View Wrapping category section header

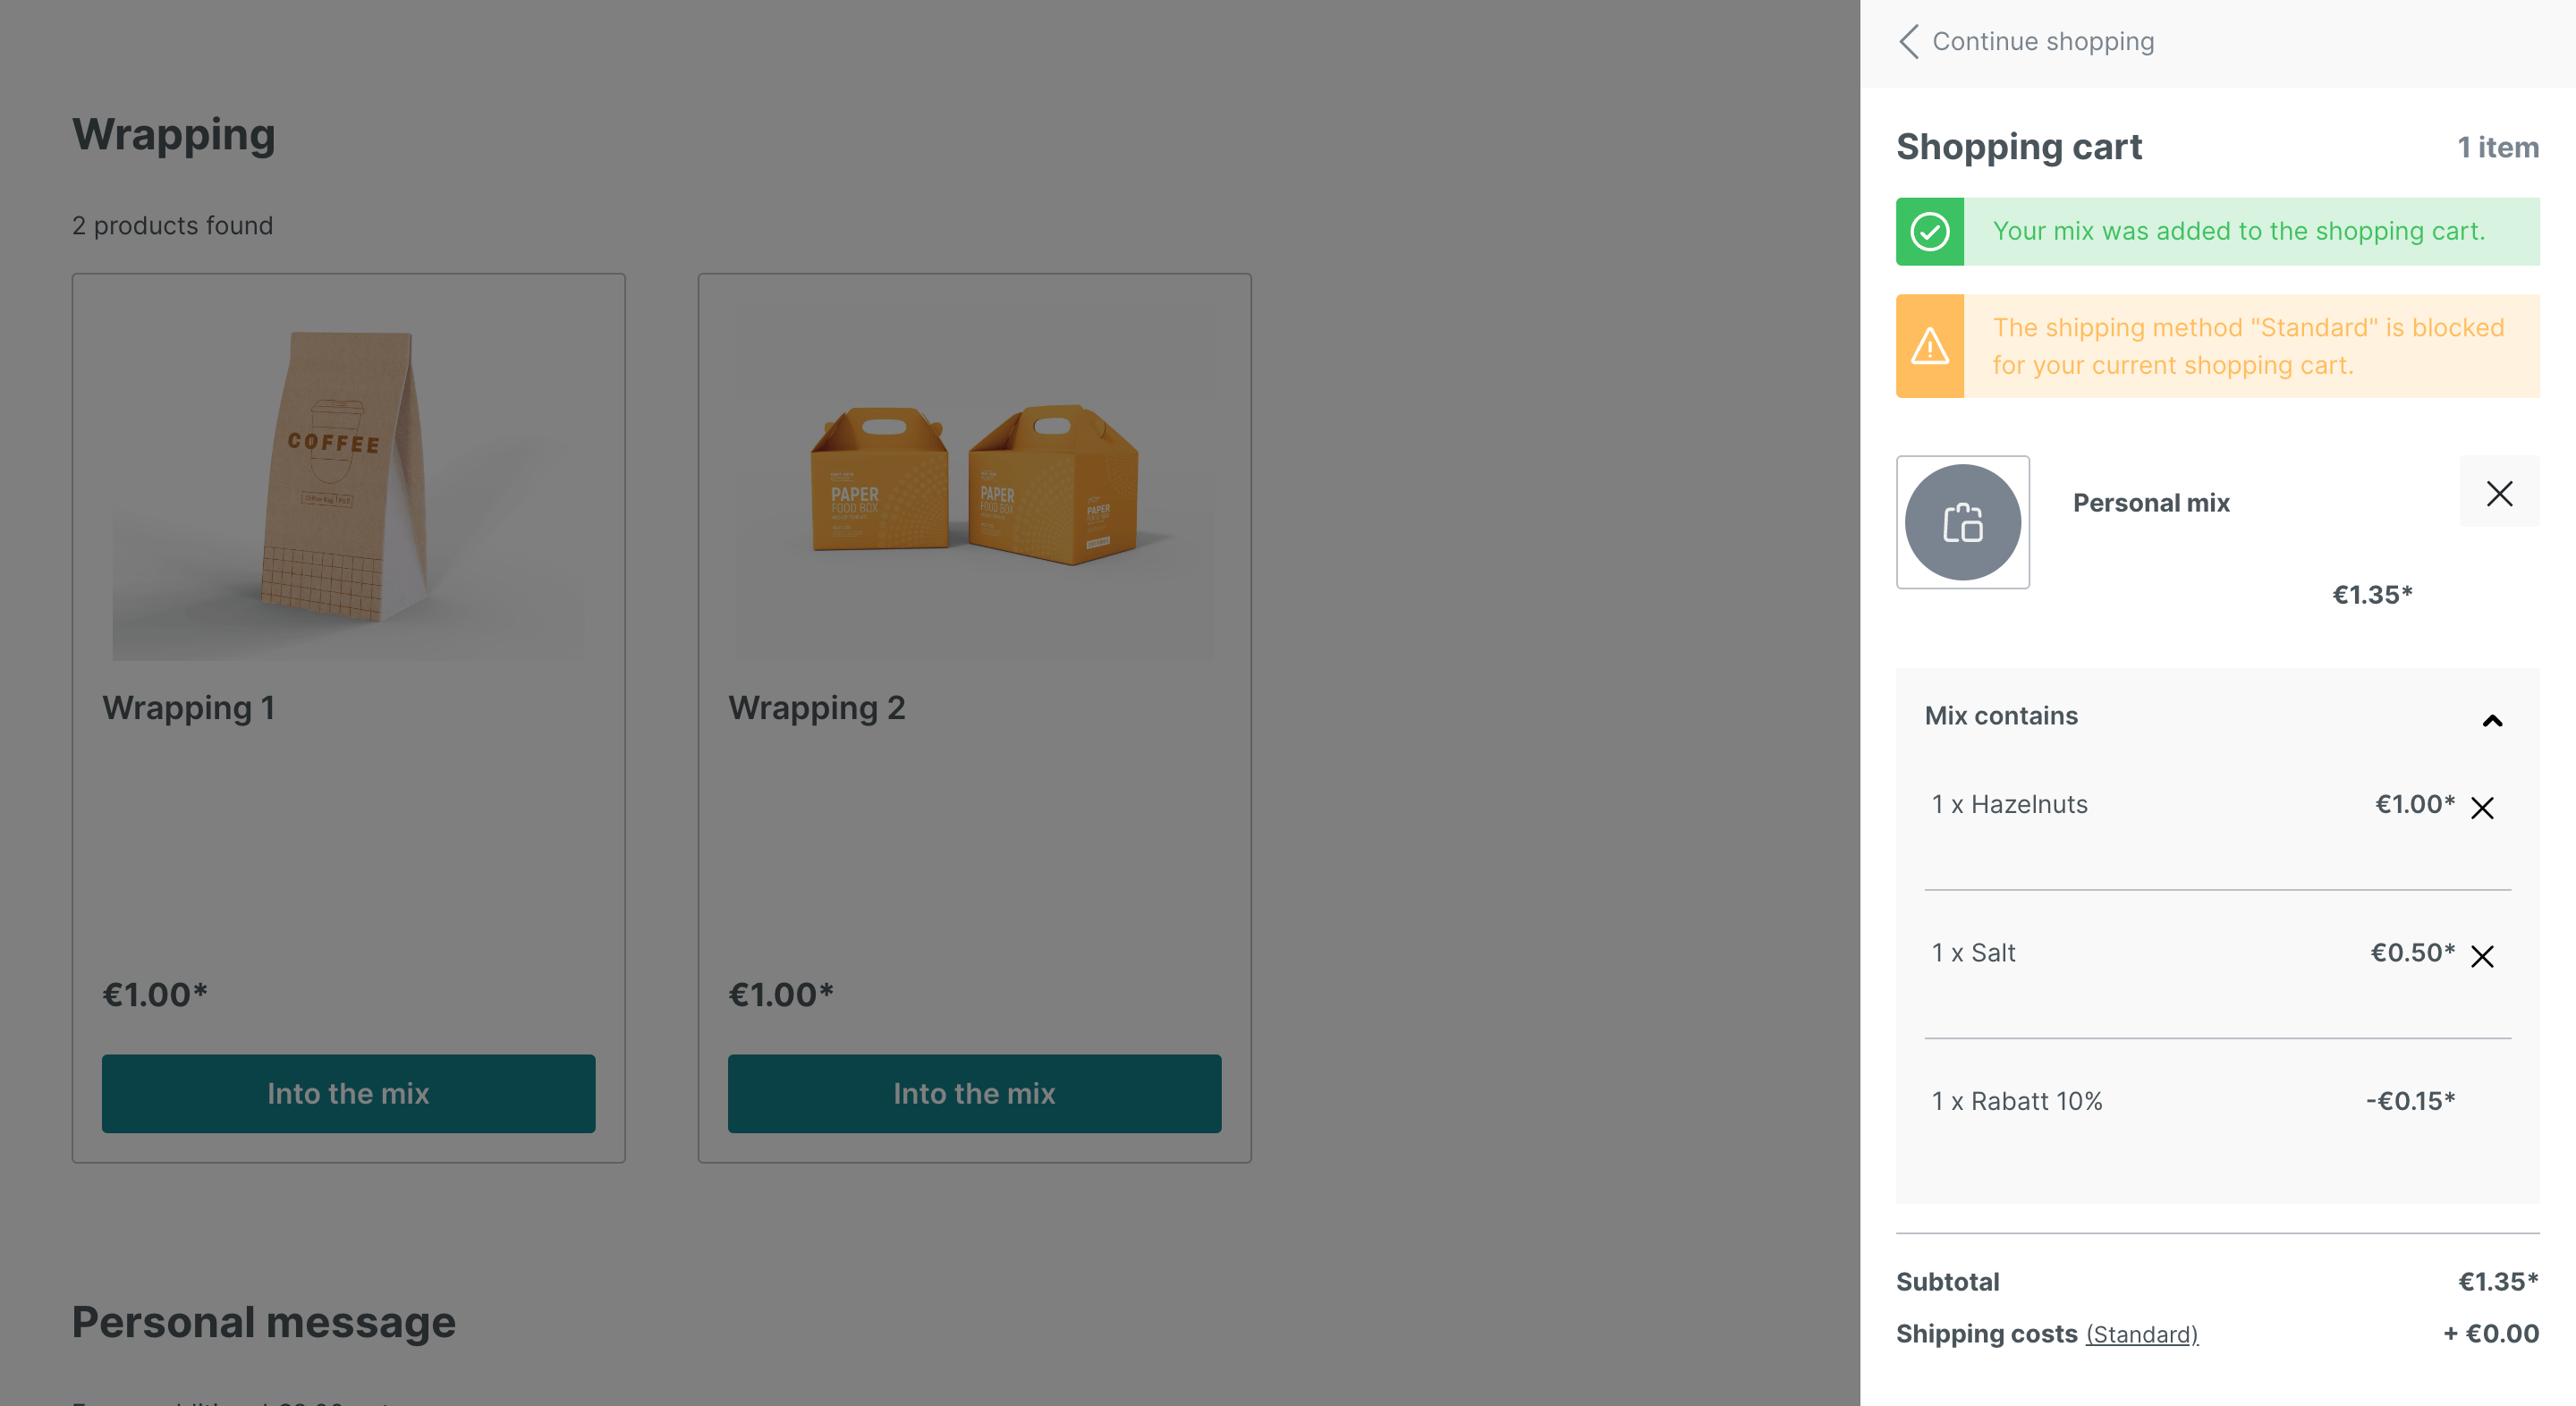(174, 133)
